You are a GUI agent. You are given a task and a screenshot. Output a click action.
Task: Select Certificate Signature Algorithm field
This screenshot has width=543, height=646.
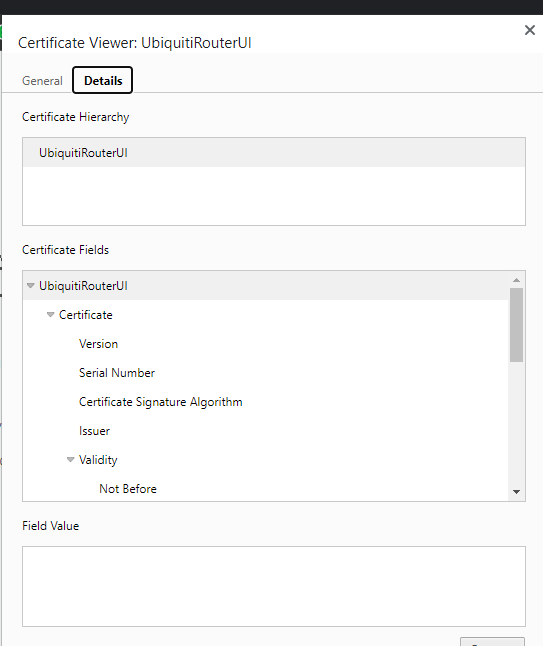tap(266, 402)
